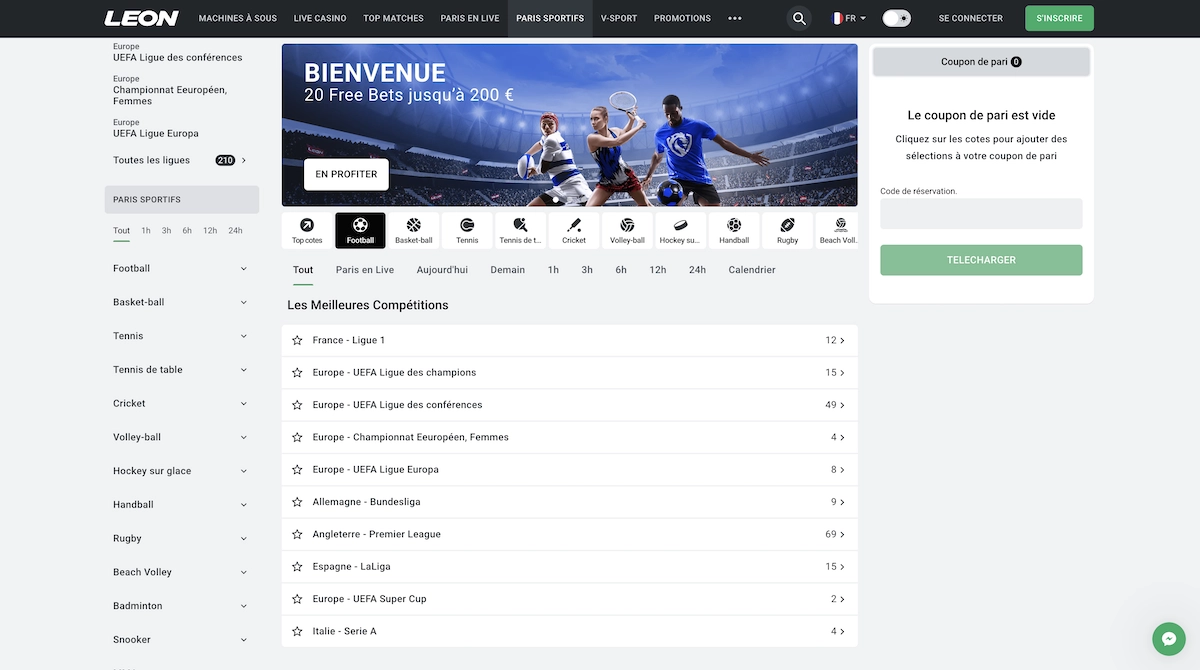Favorite France - Ligue 1 with its star
The height and width of the screenshot is (670, 1200).
pos(296,340)
